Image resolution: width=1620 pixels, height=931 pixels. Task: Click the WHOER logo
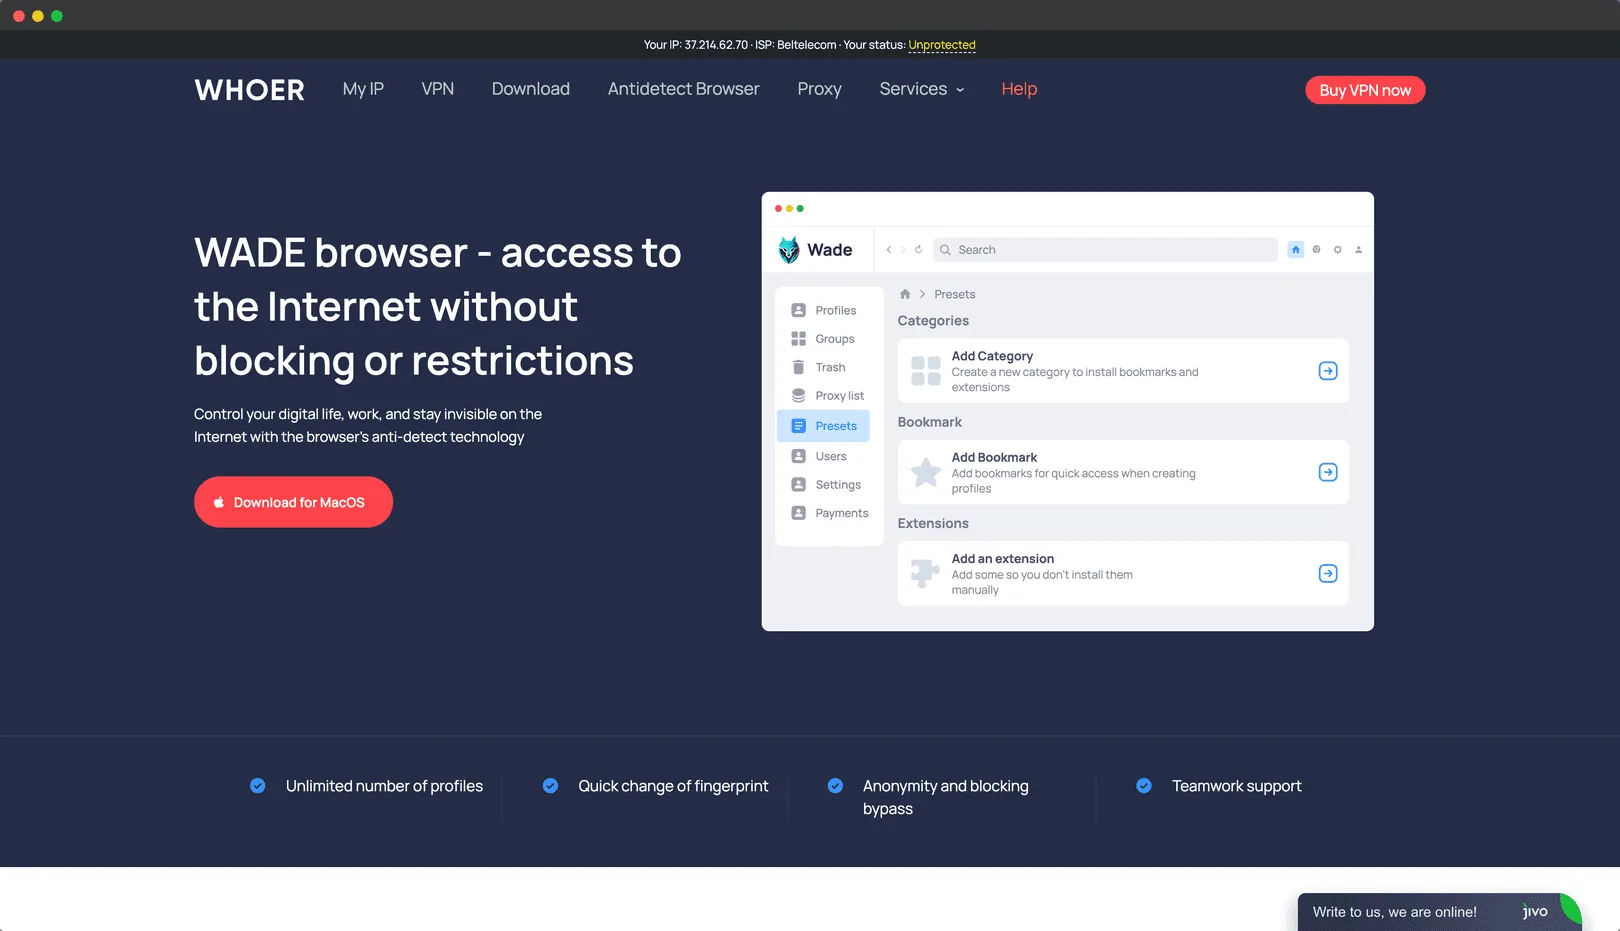(x=249, y=90)
